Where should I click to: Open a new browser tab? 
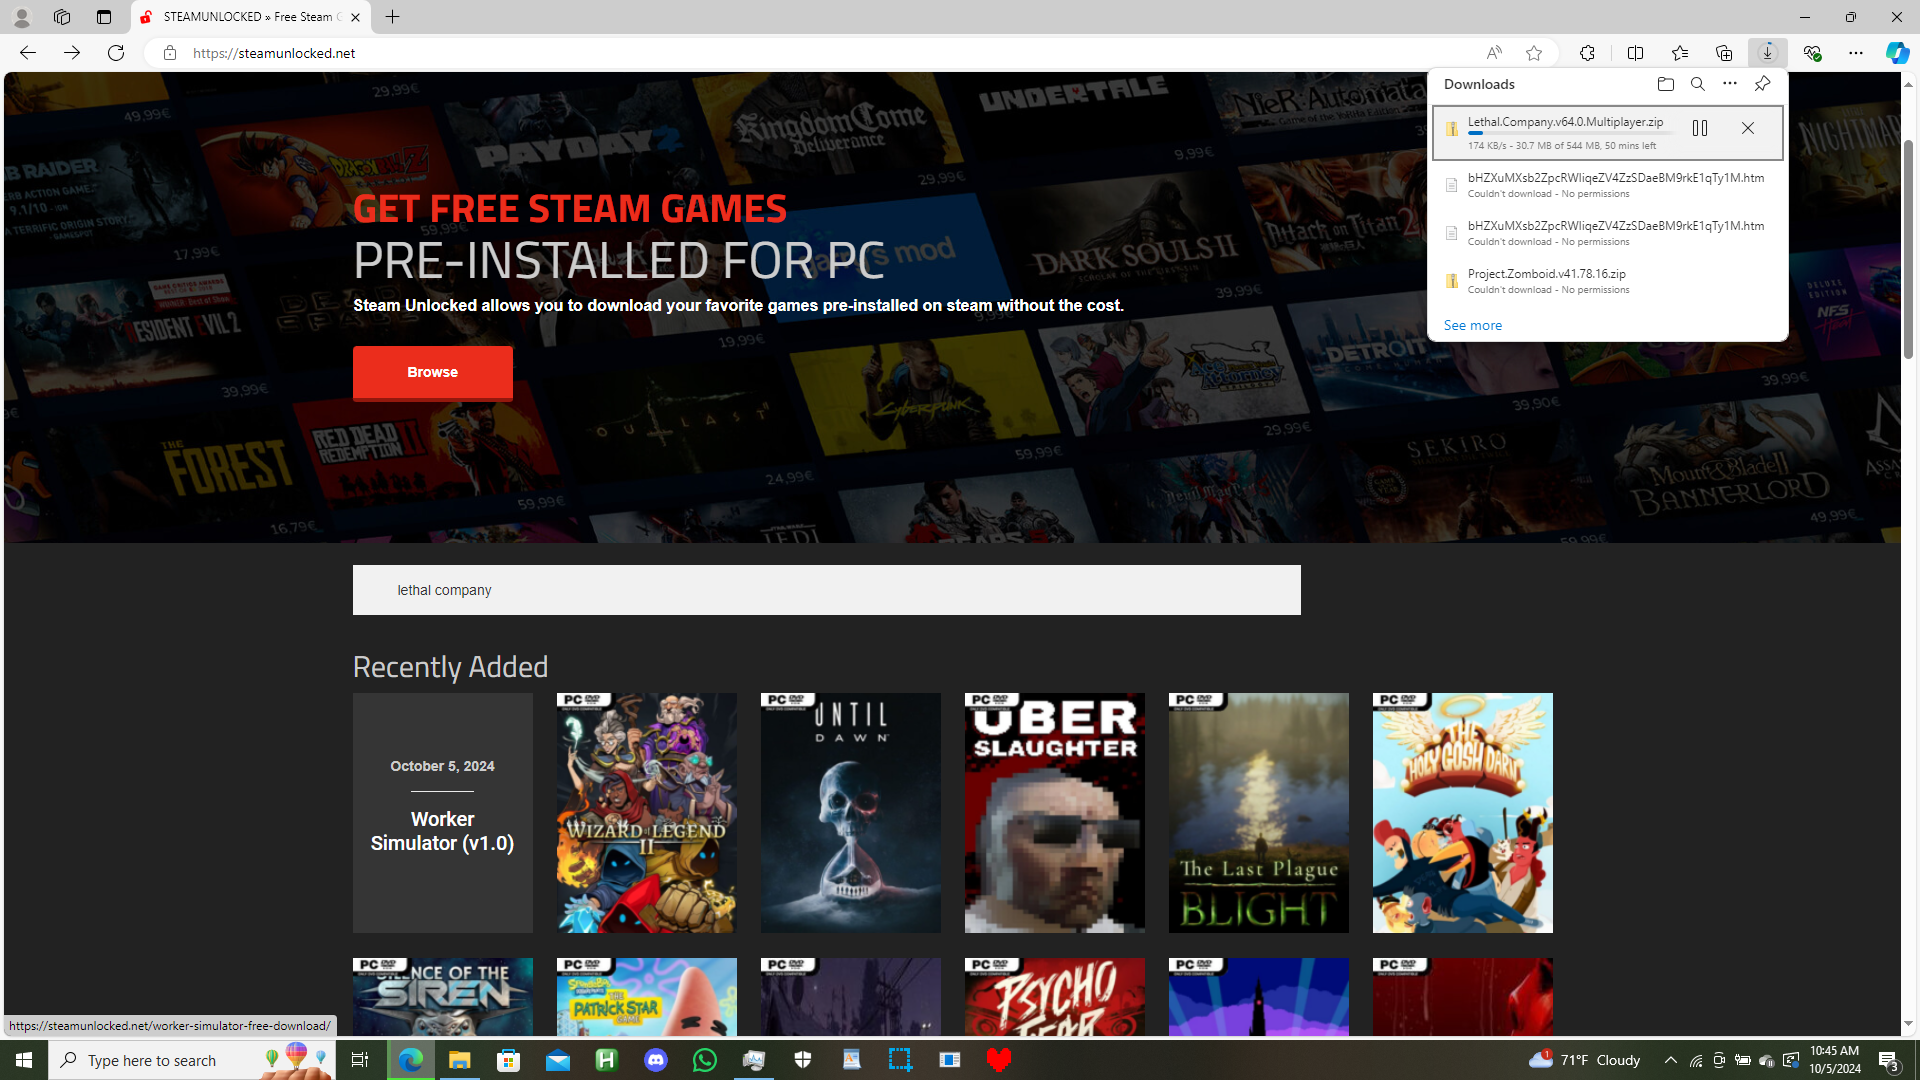392,17
